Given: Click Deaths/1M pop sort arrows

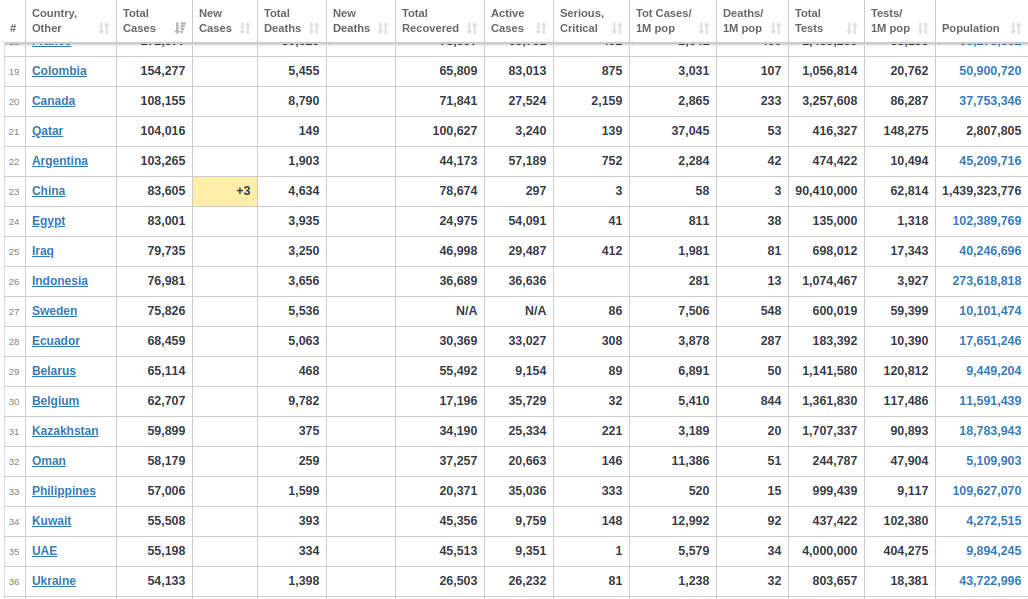Looking at the screenshot, I should coord(776,28).
